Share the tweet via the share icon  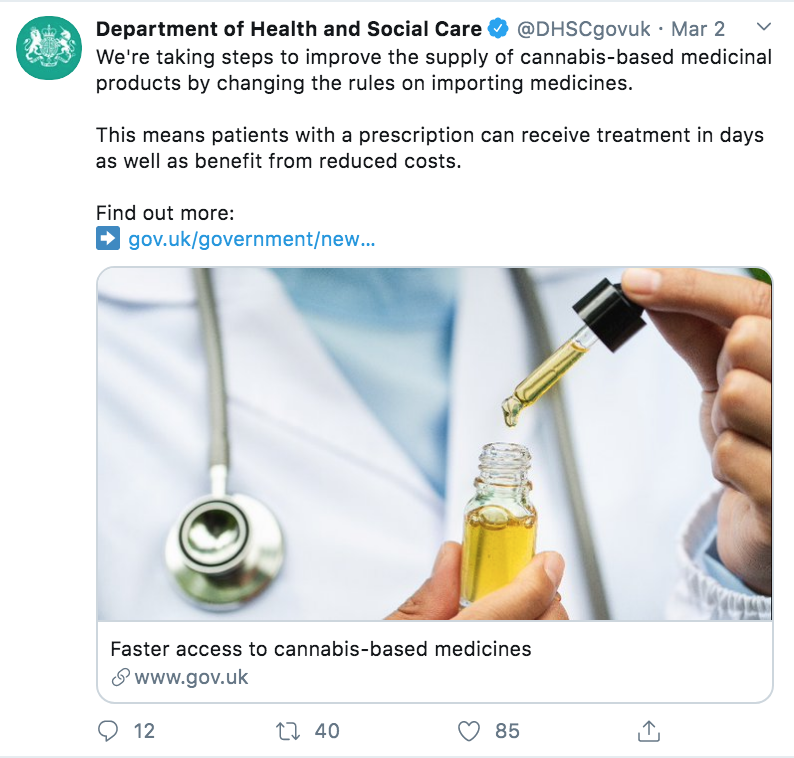[649, 731]
